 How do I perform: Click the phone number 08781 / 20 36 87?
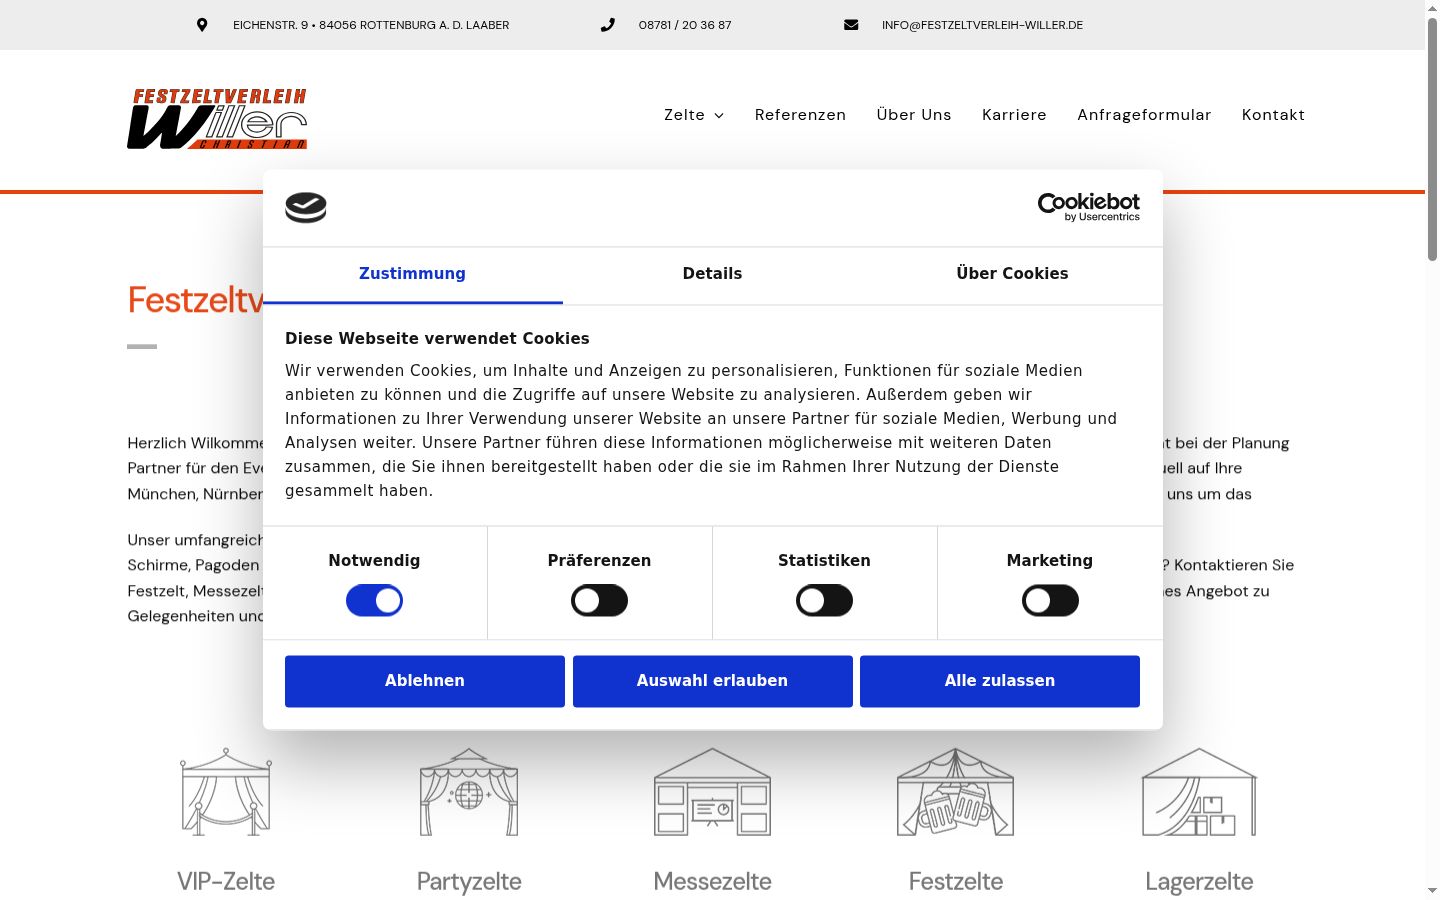point(685,25)
